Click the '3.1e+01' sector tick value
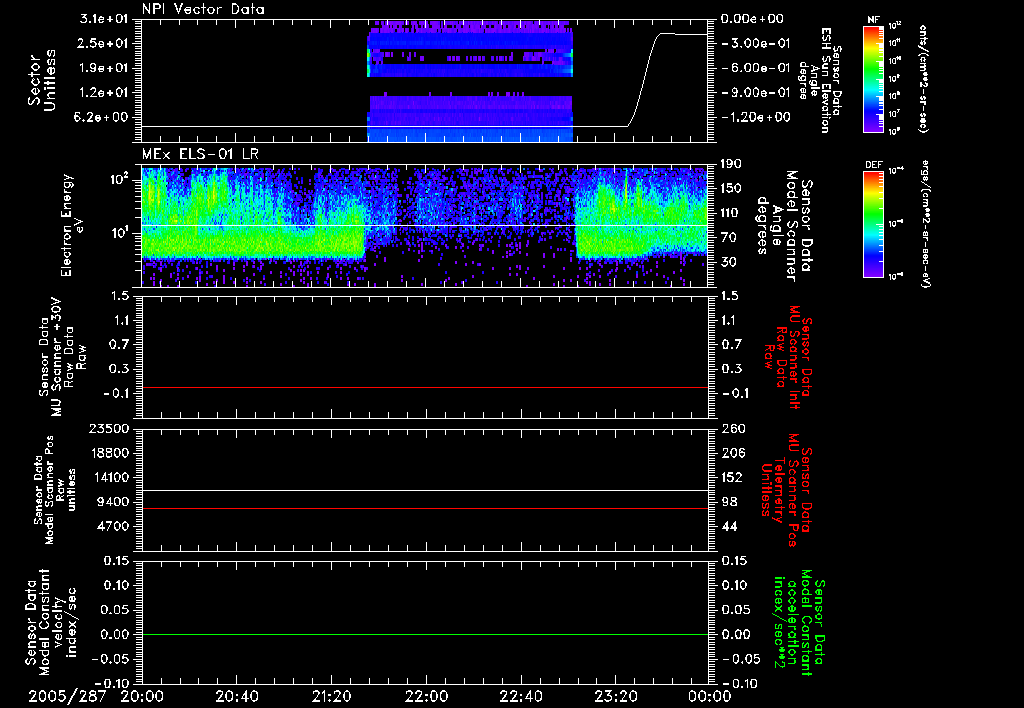1024x708 pixels. click(x=104, y=19)
